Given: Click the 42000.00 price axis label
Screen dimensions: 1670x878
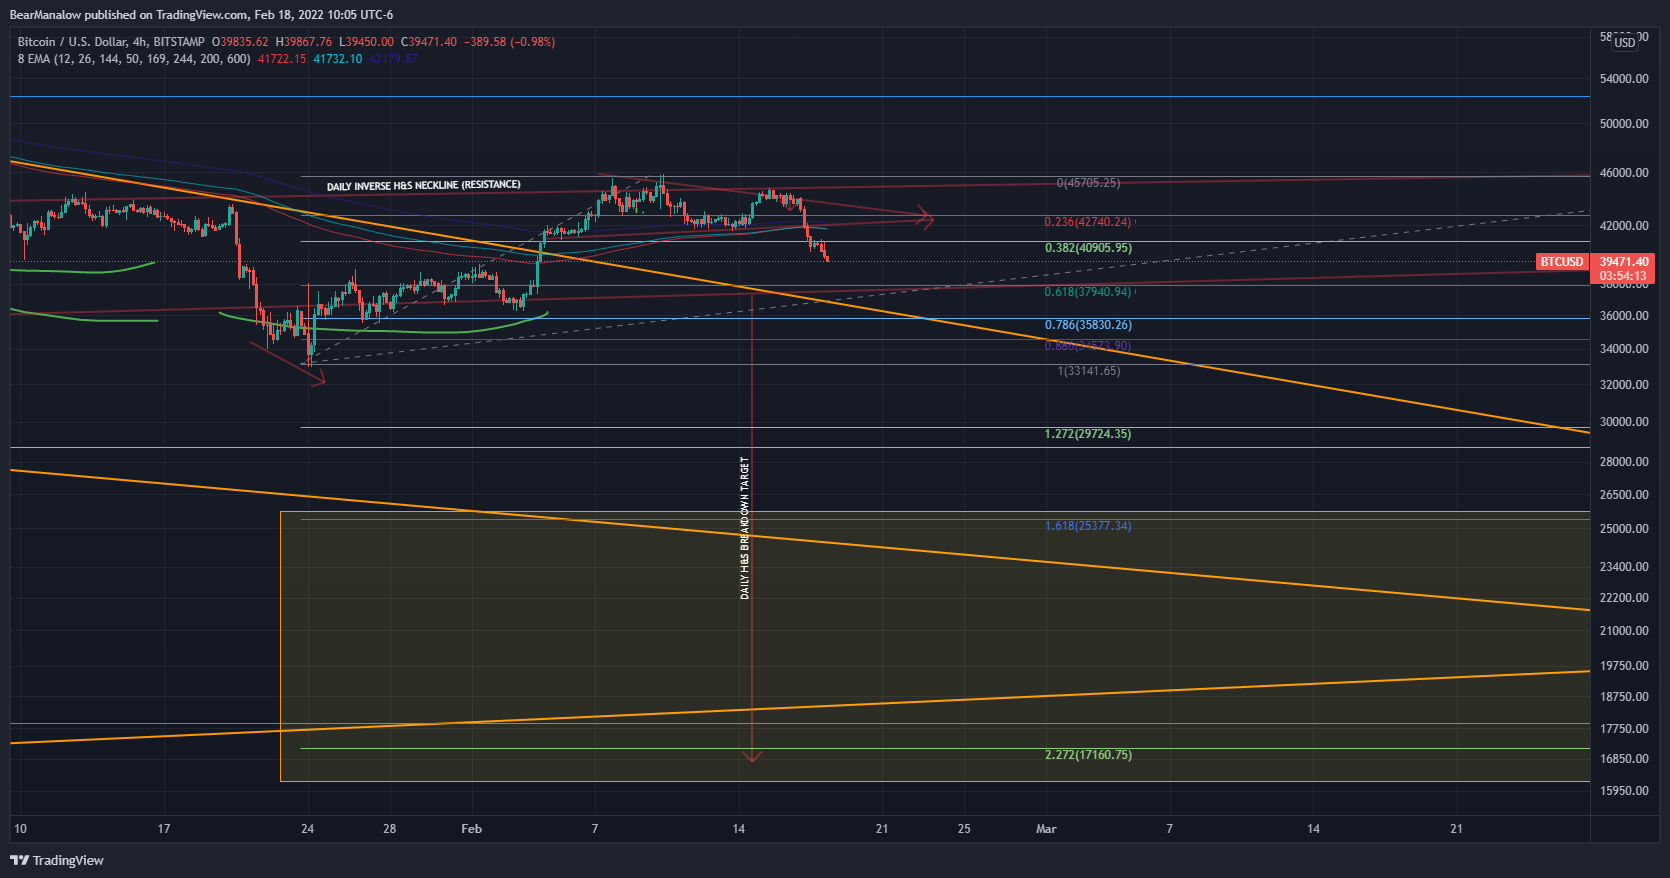Looking at the screenshot, I should pos(1624,226).
